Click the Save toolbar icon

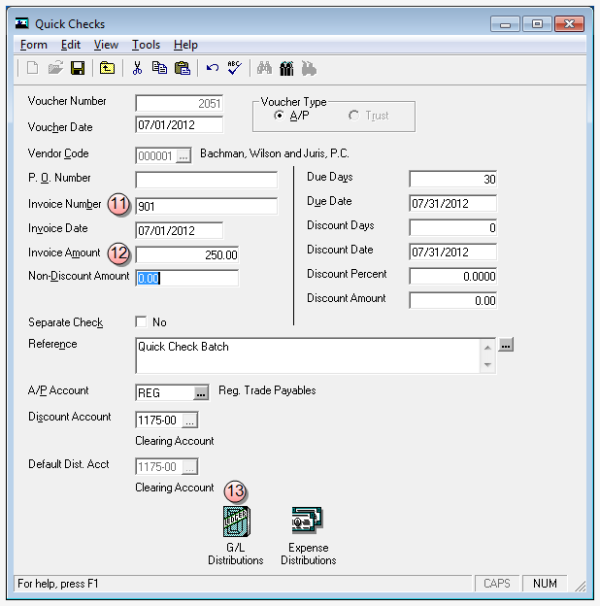click(77, 69)
